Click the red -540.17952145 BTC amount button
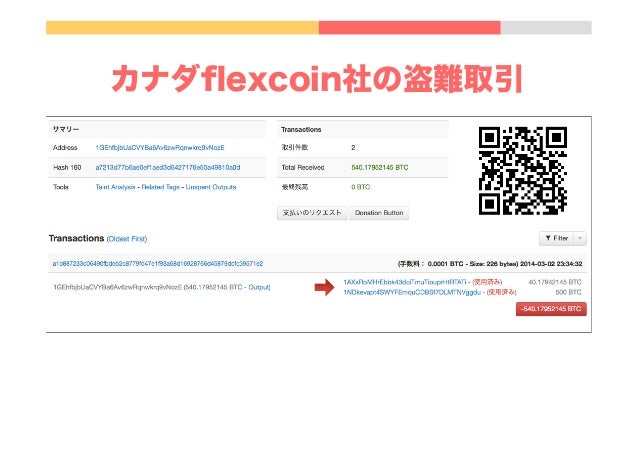This screenshot has width=638, height=451. tap(551, 309)
